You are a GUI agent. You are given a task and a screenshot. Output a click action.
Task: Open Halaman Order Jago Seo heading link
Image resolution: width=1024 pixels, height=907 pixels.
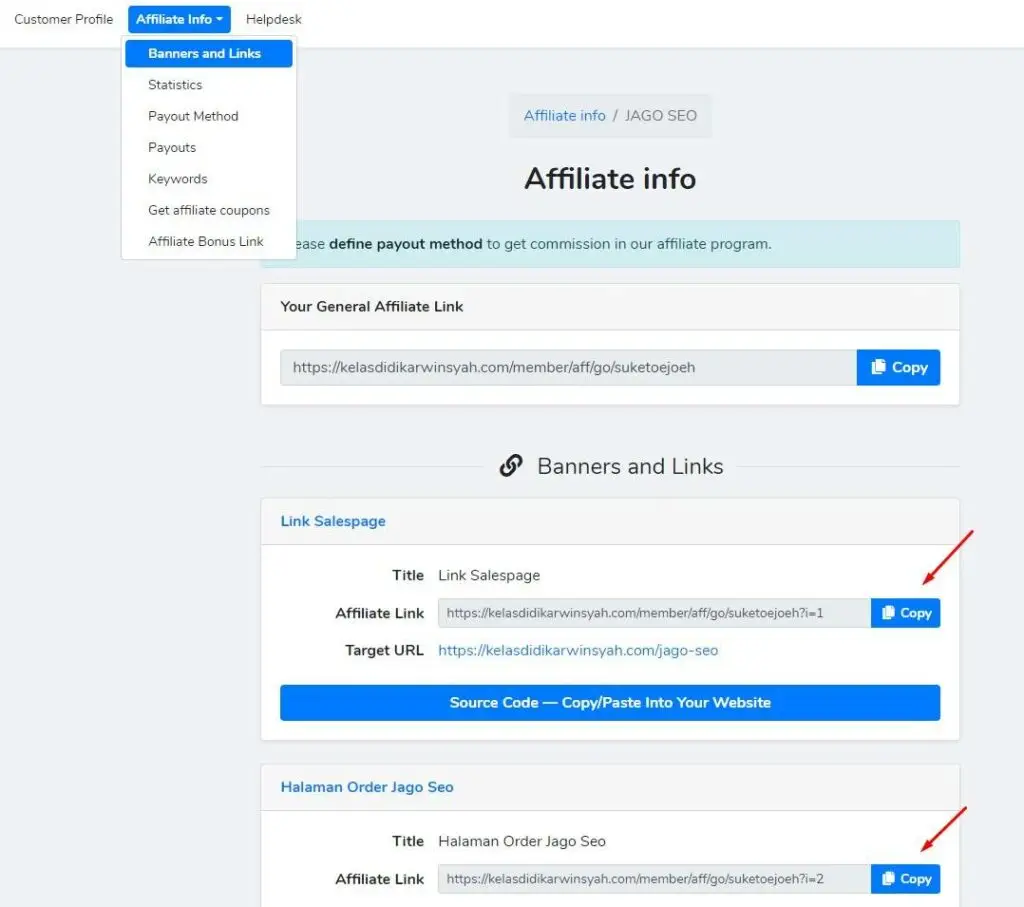tap(367, 787)
